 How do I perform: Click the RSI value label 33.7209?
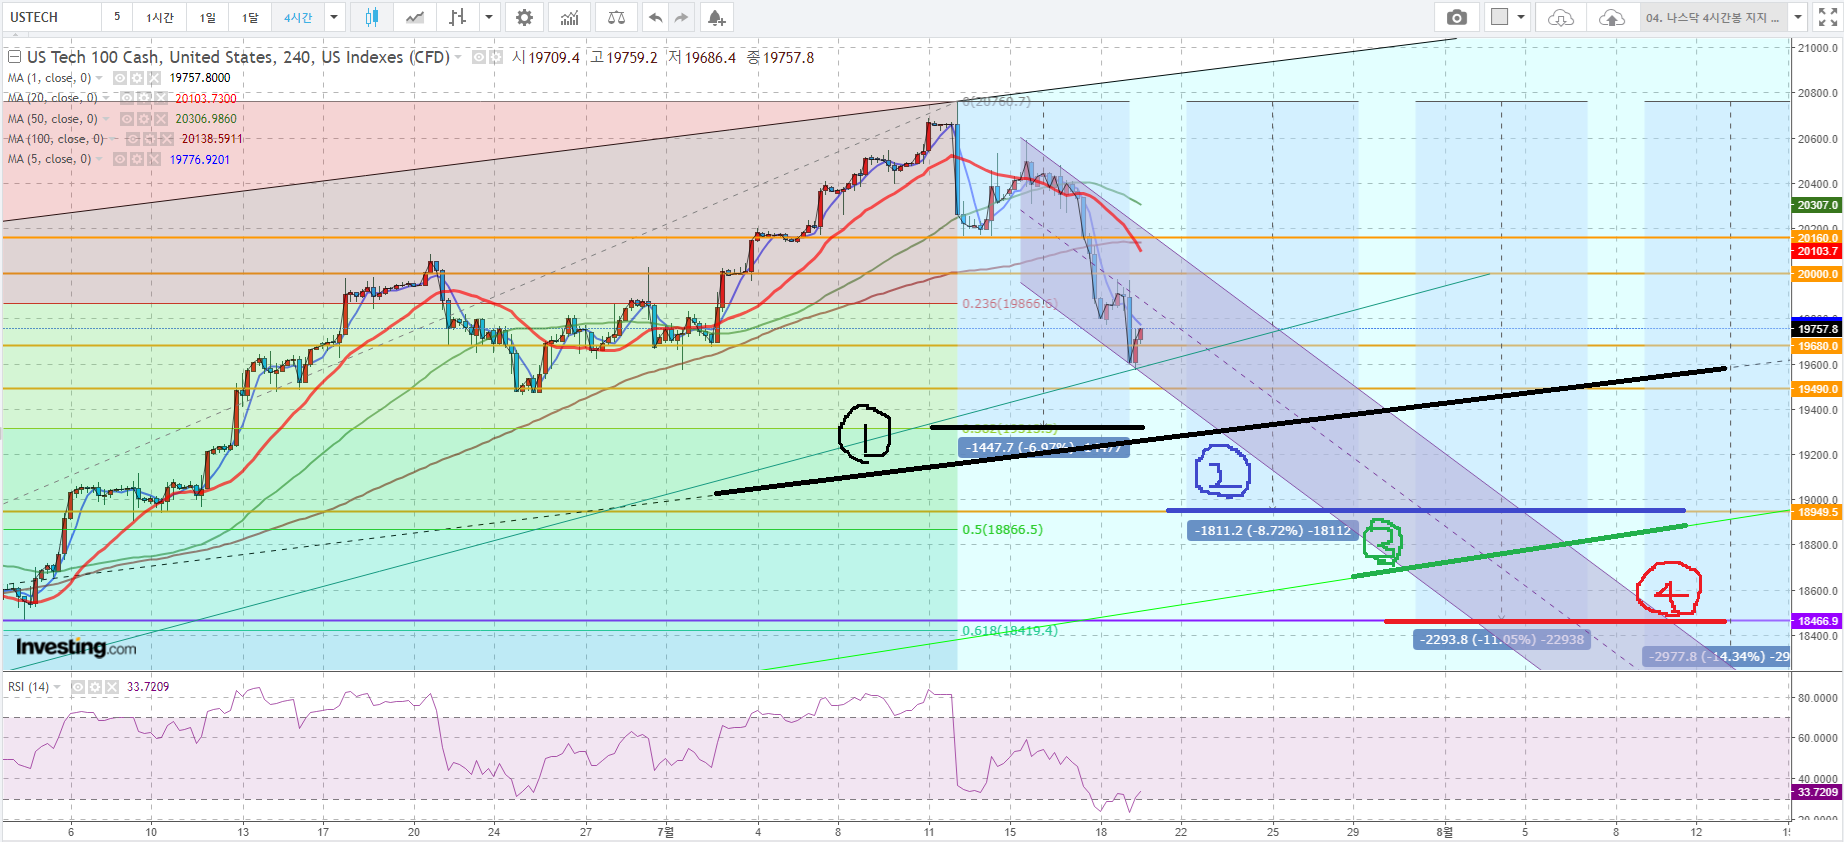pos(1816,792)
